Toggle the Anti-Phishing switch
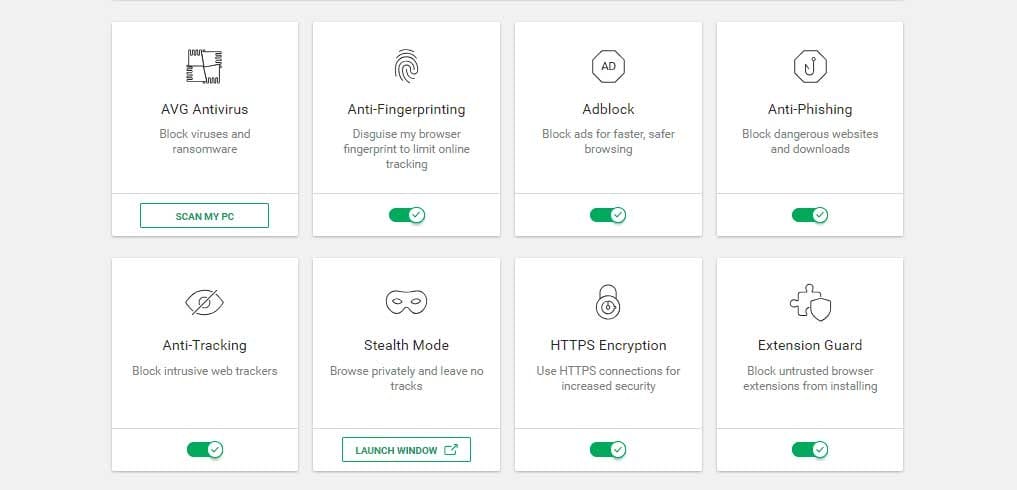The width and height of the screenshot is (1017, 490). pos(810,215)
